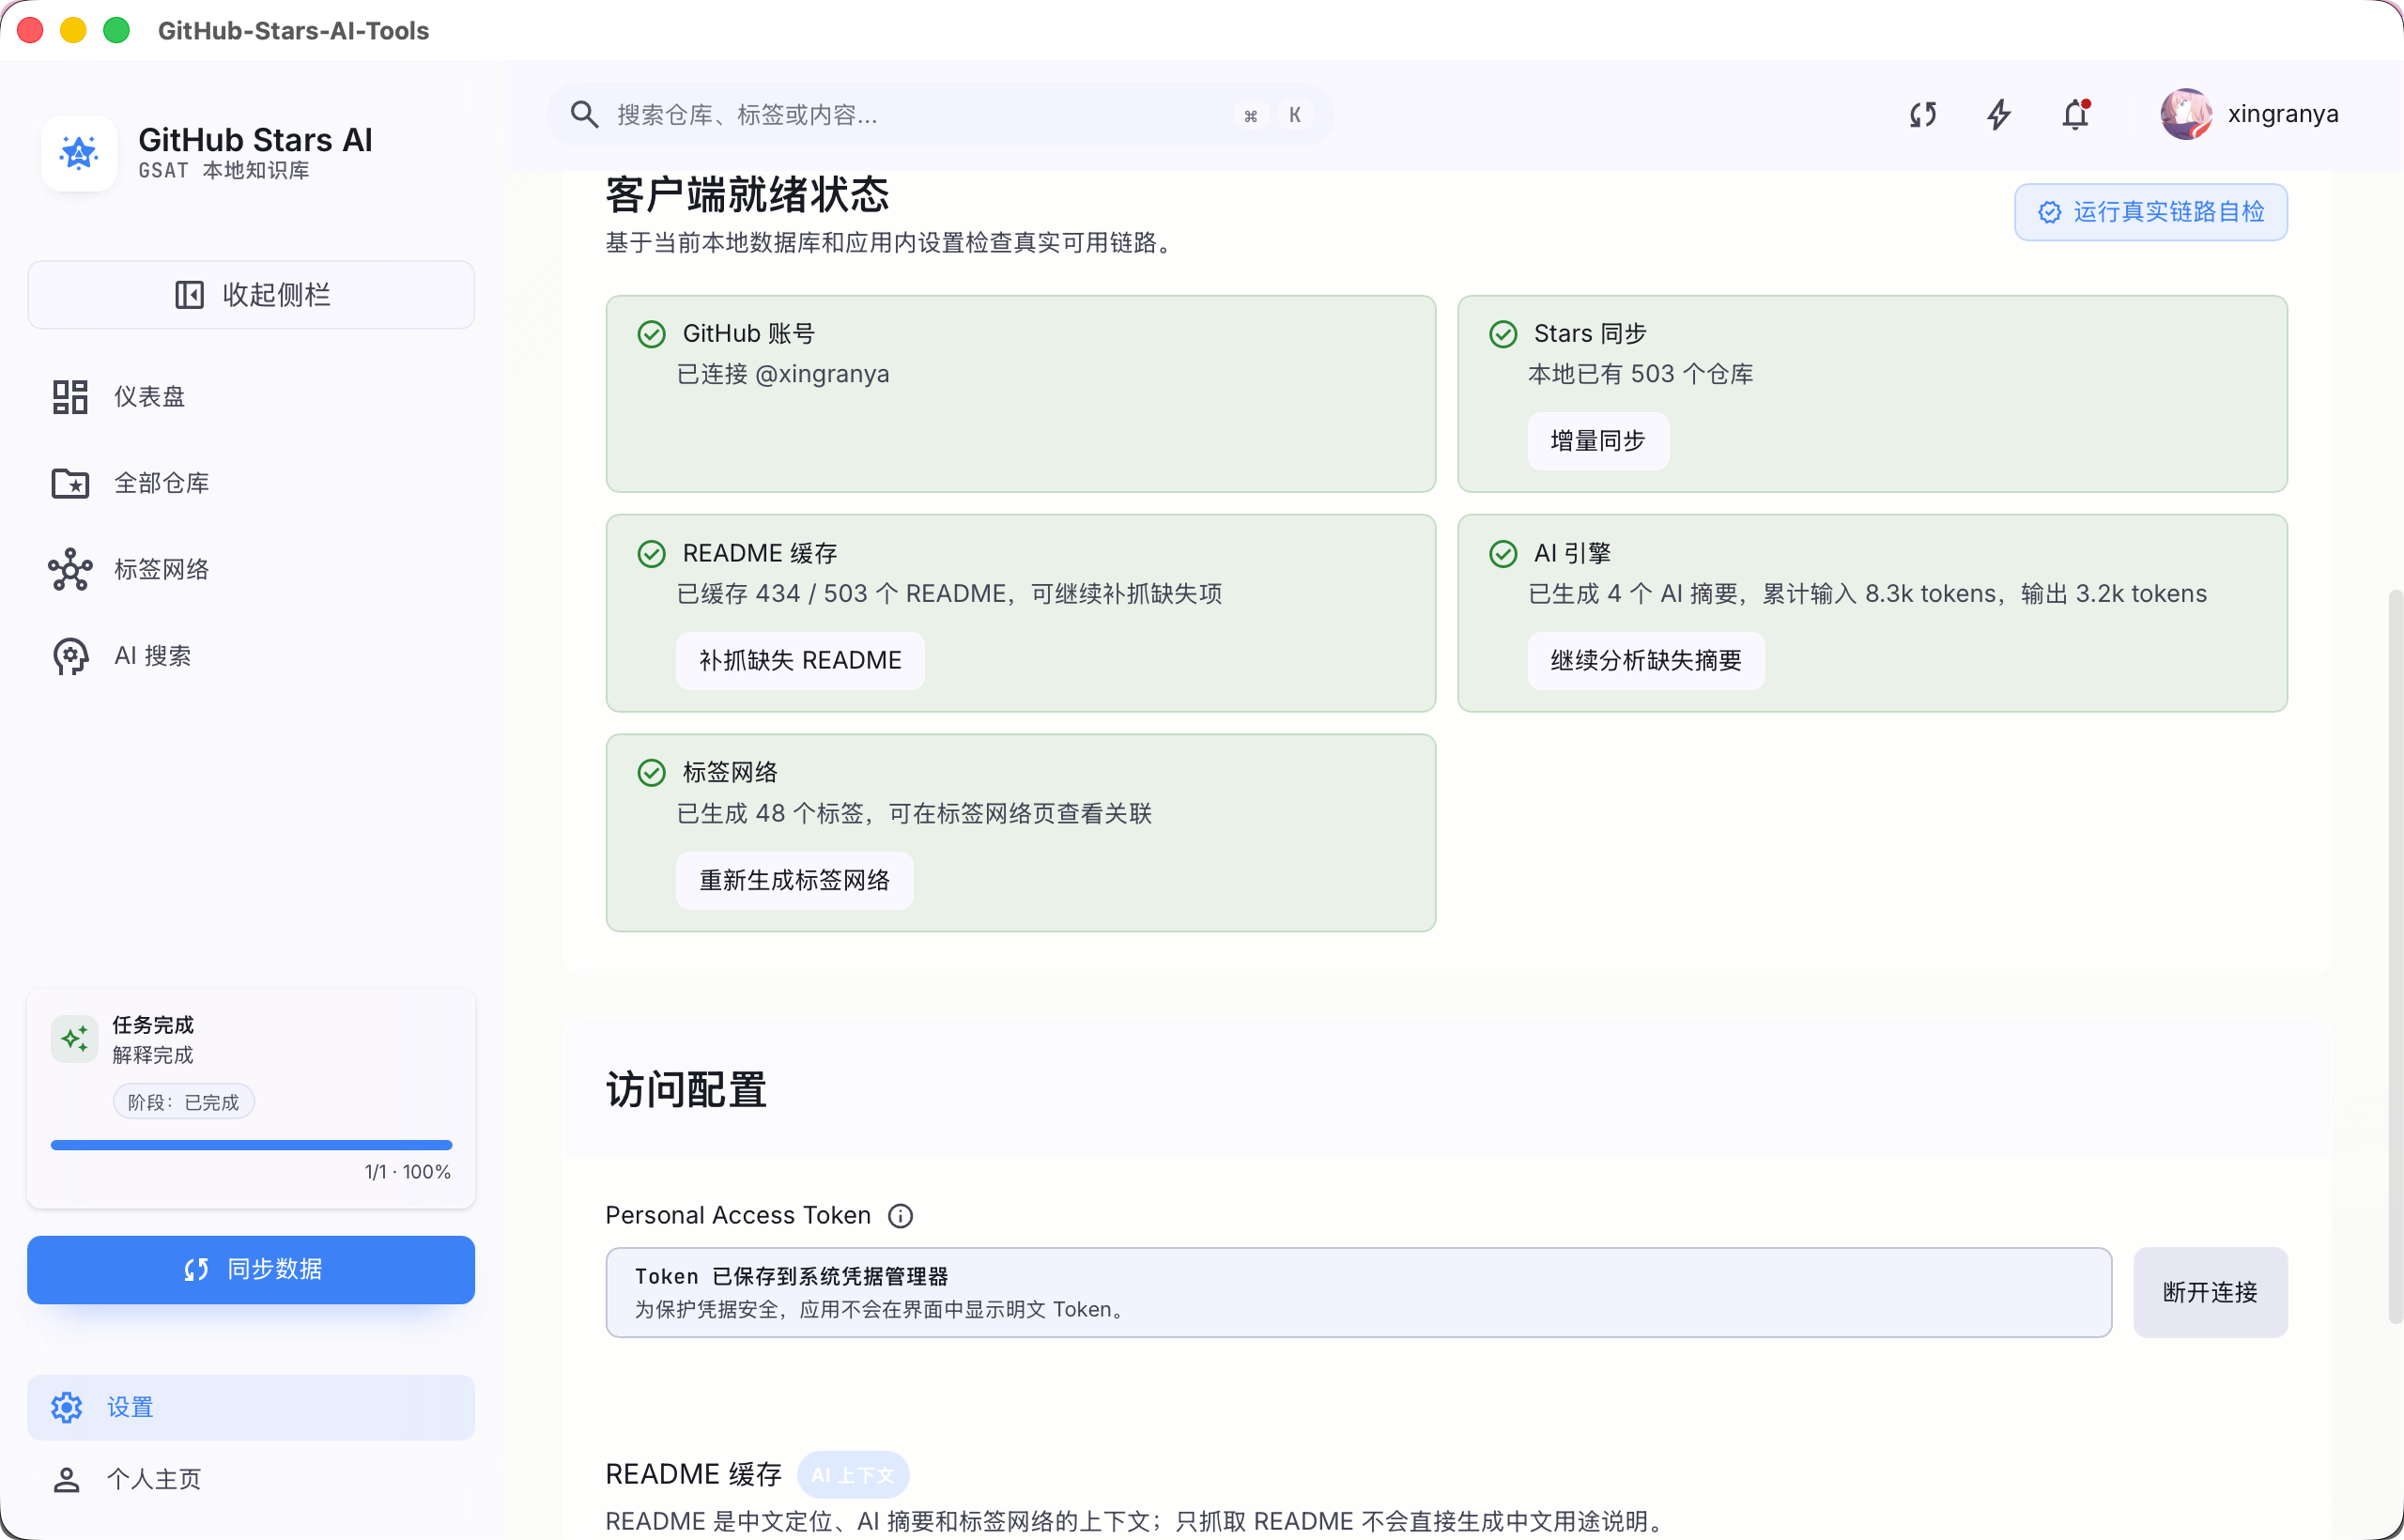This screenshot has height=1540, width=2404.
Task: Click the AI 上下文 badge
Action: point(853,1475)
